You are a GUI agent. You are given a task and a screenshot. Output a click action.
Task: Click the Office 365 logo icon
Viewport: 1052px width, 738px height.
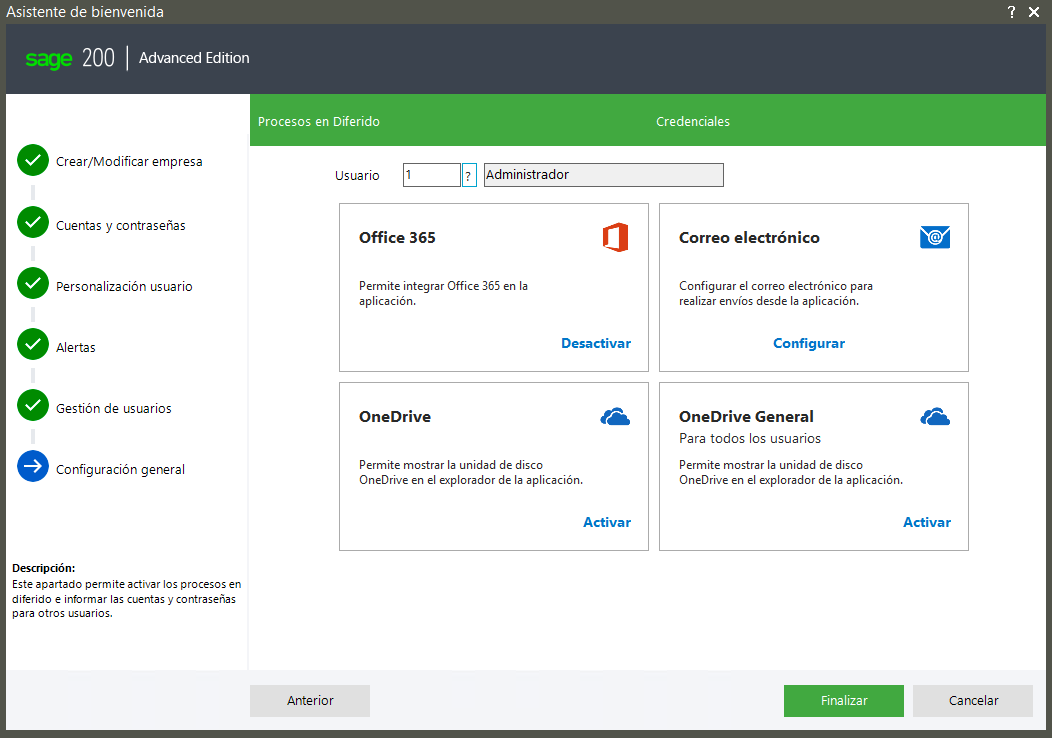click(x=615, y=238)
